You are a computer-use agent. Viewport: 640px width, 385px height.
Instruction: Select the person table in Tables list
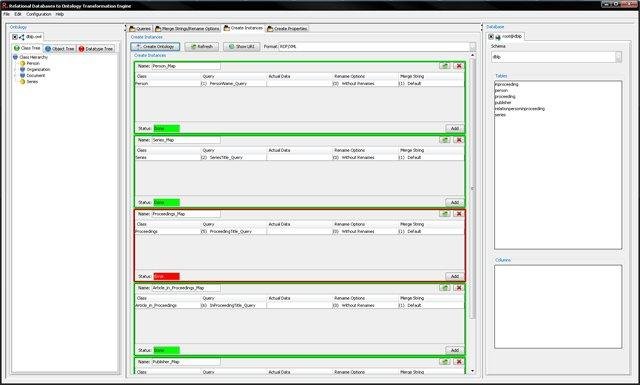tap(501, 90)
